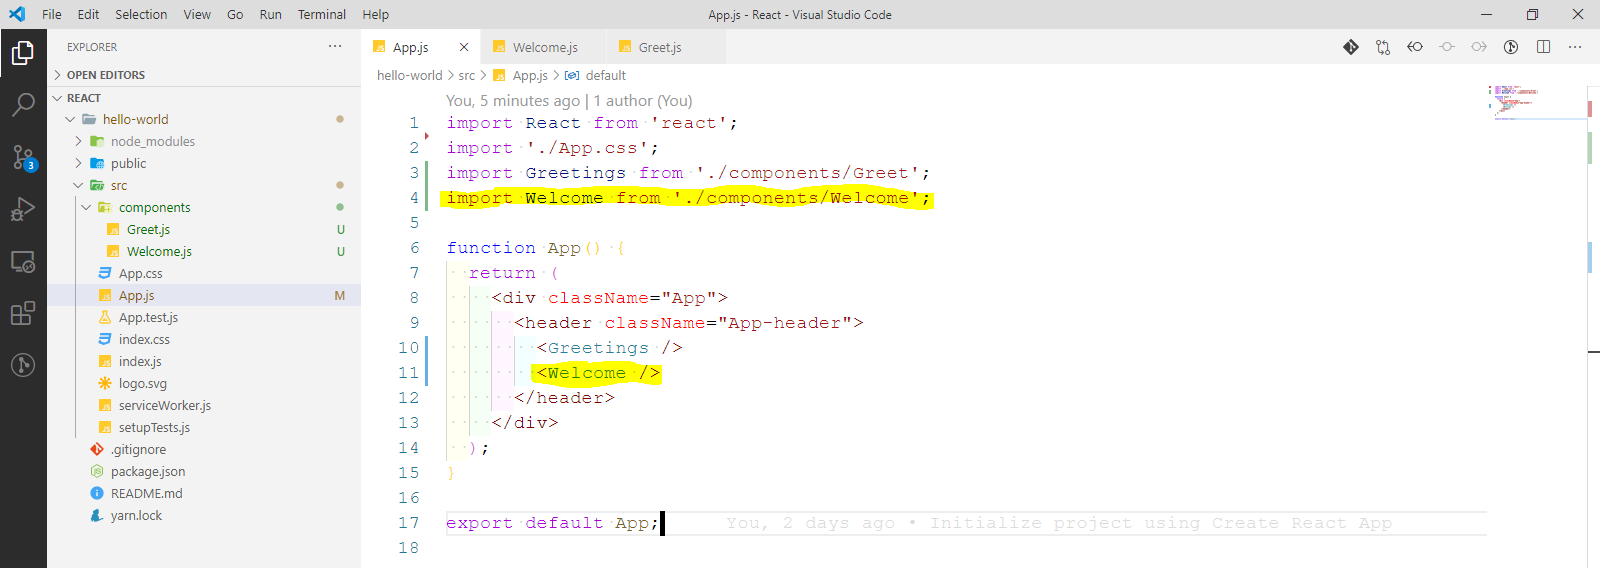The height and width of the screenshot is (568, 1600).
Task: Open Greet.js in the file tree
Action: (148, 229)
